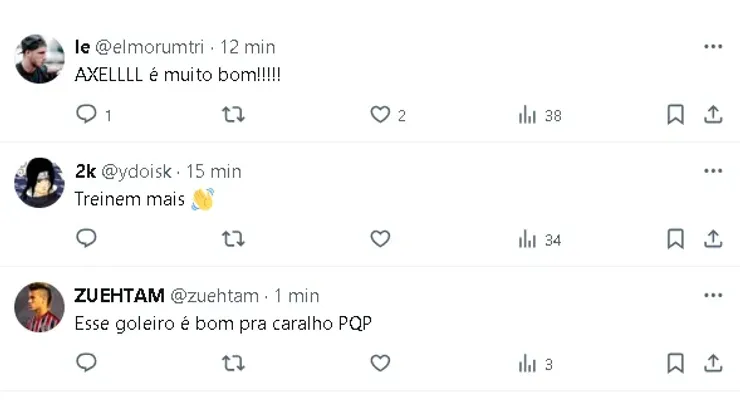
Task: Retweet the @elmorumtri post
Action: tap(233, 115)
